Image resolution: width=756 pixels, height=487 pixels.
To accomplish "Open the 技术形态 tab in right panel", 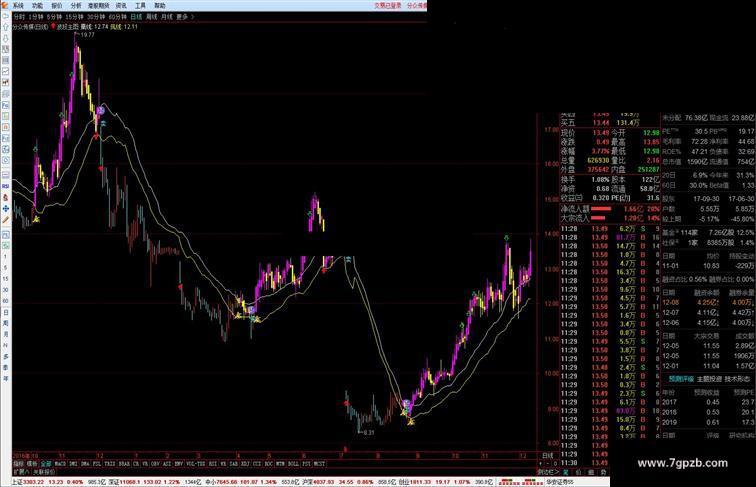I will (x=738, y=379).
